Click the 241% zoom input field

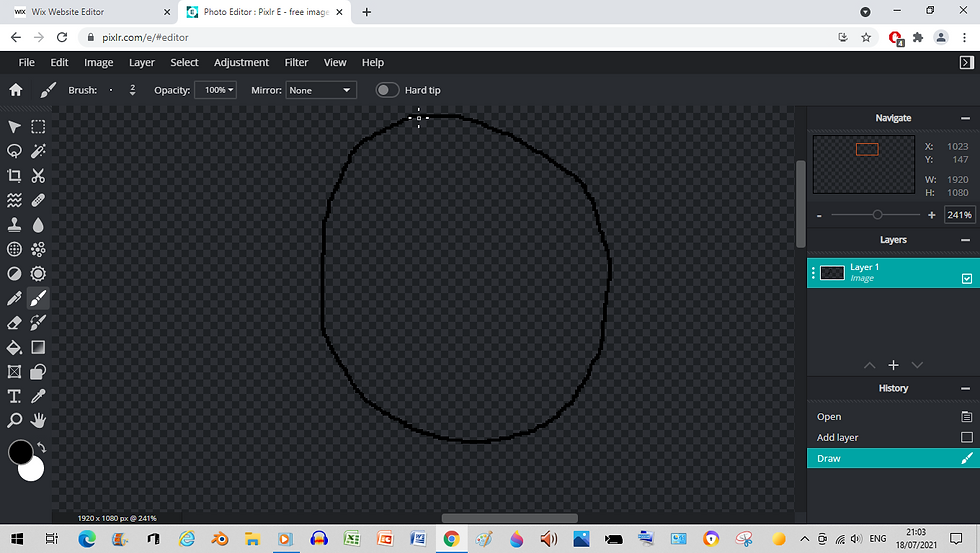pos(959,215)
